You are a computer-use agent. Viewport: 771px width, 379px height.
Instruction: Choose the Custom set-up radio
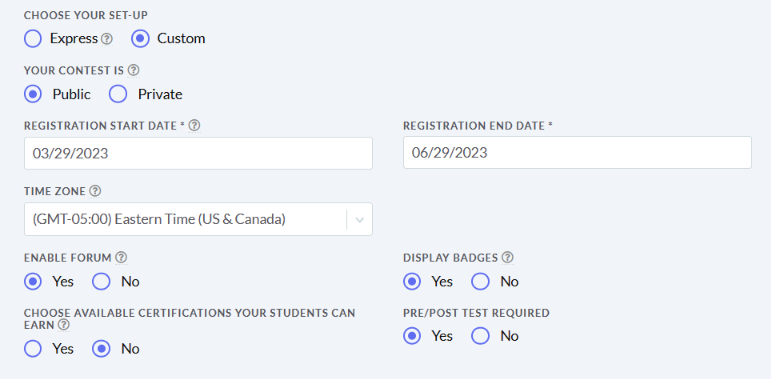(140, 38)
